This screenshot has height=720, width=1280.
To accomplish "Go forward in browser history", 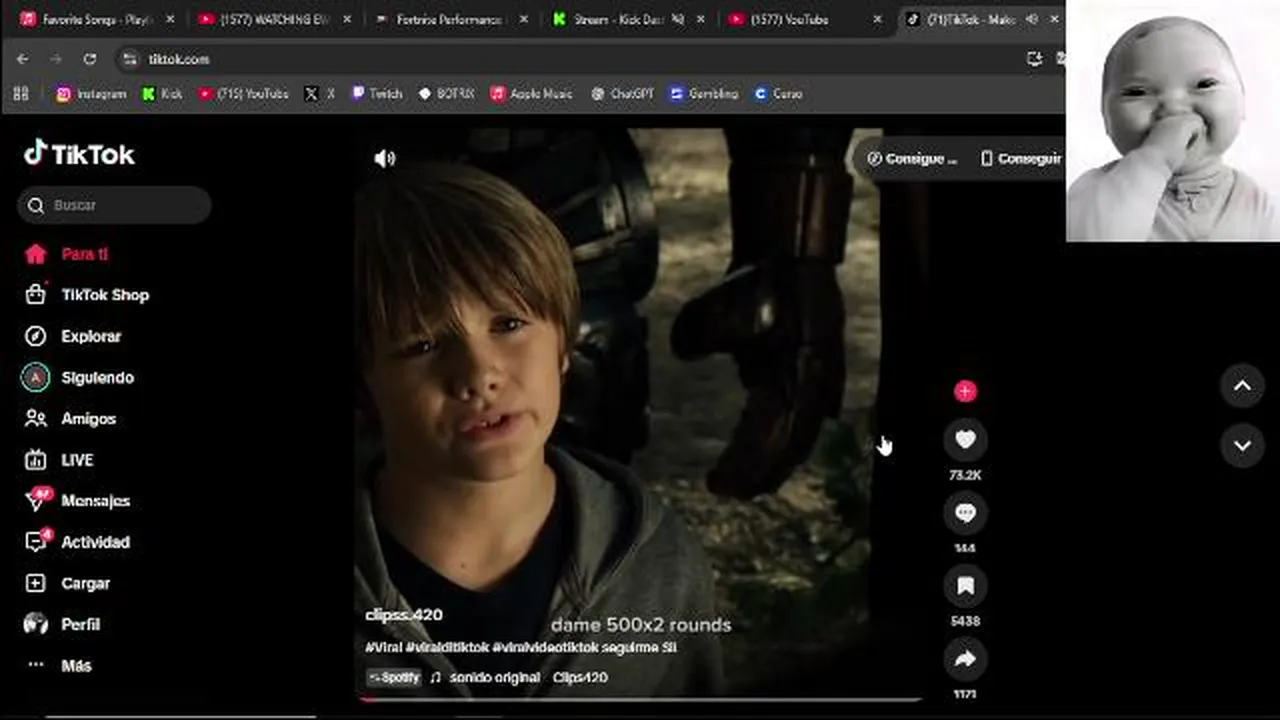I will point(55,59).
